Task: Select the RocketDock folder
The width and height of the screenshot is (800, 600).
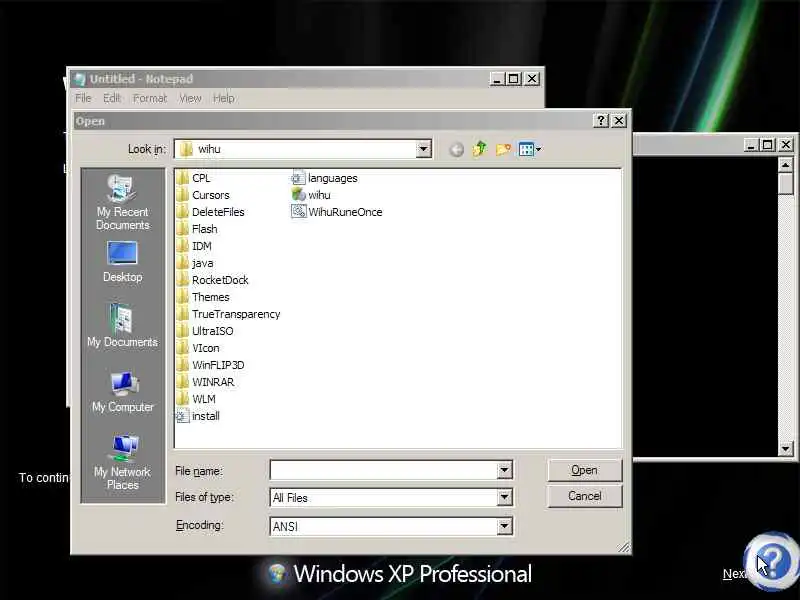Action: coord(212,280)
